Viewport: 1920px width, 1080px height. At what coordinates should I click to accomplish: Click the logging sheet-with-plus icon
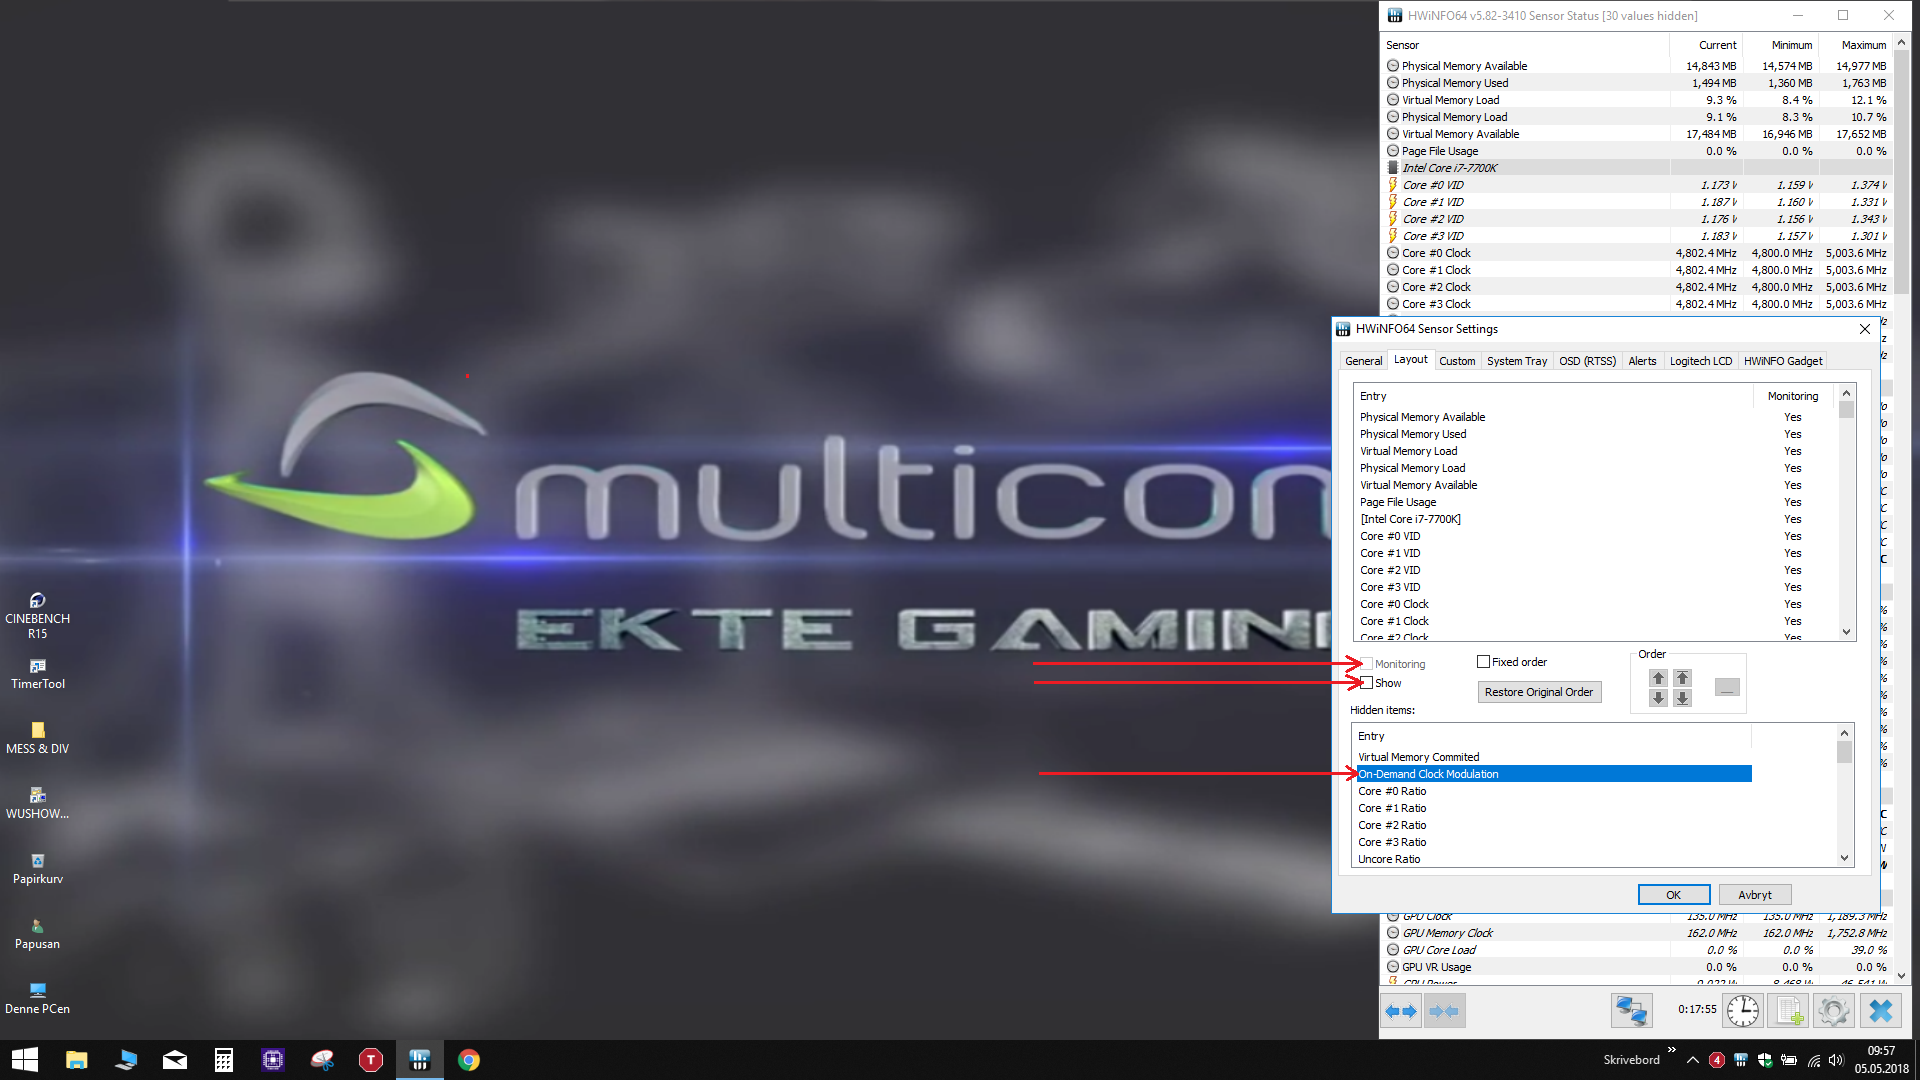(1789, 1011)
